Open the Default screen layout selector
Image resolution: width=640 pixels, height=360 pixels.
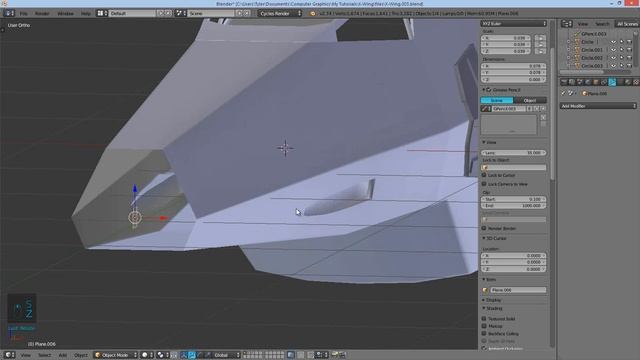click(x=132, y=13)
